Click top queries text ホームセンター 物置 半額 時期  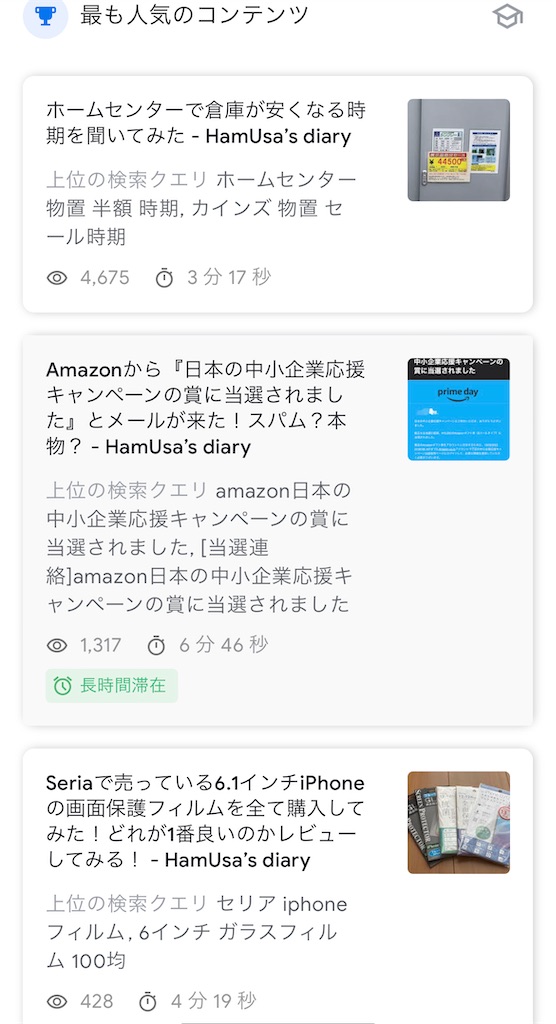click(x=201, y=208)
